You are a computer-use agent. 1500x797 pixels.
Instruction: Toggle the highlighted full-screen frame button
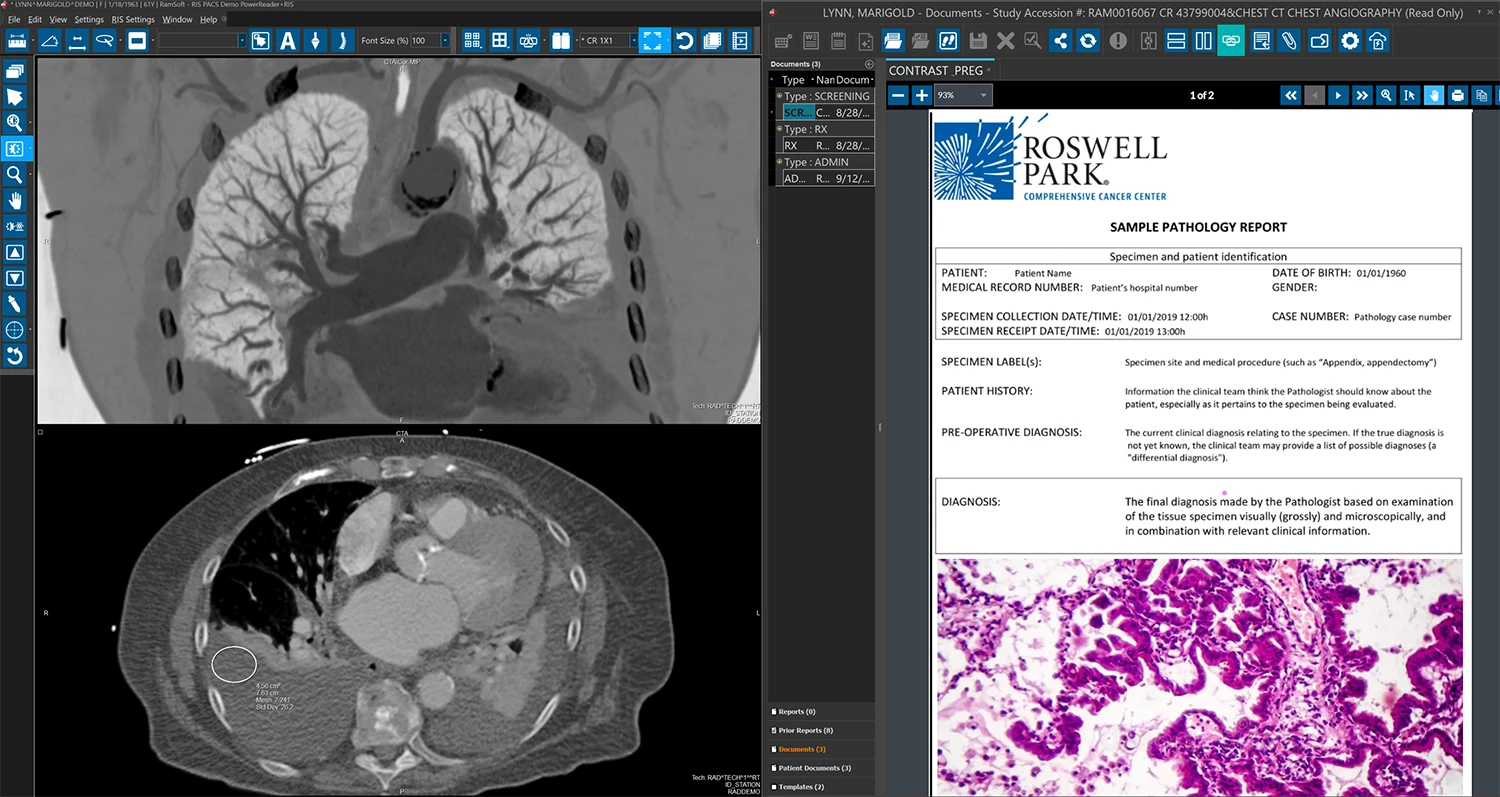point(654,41)
